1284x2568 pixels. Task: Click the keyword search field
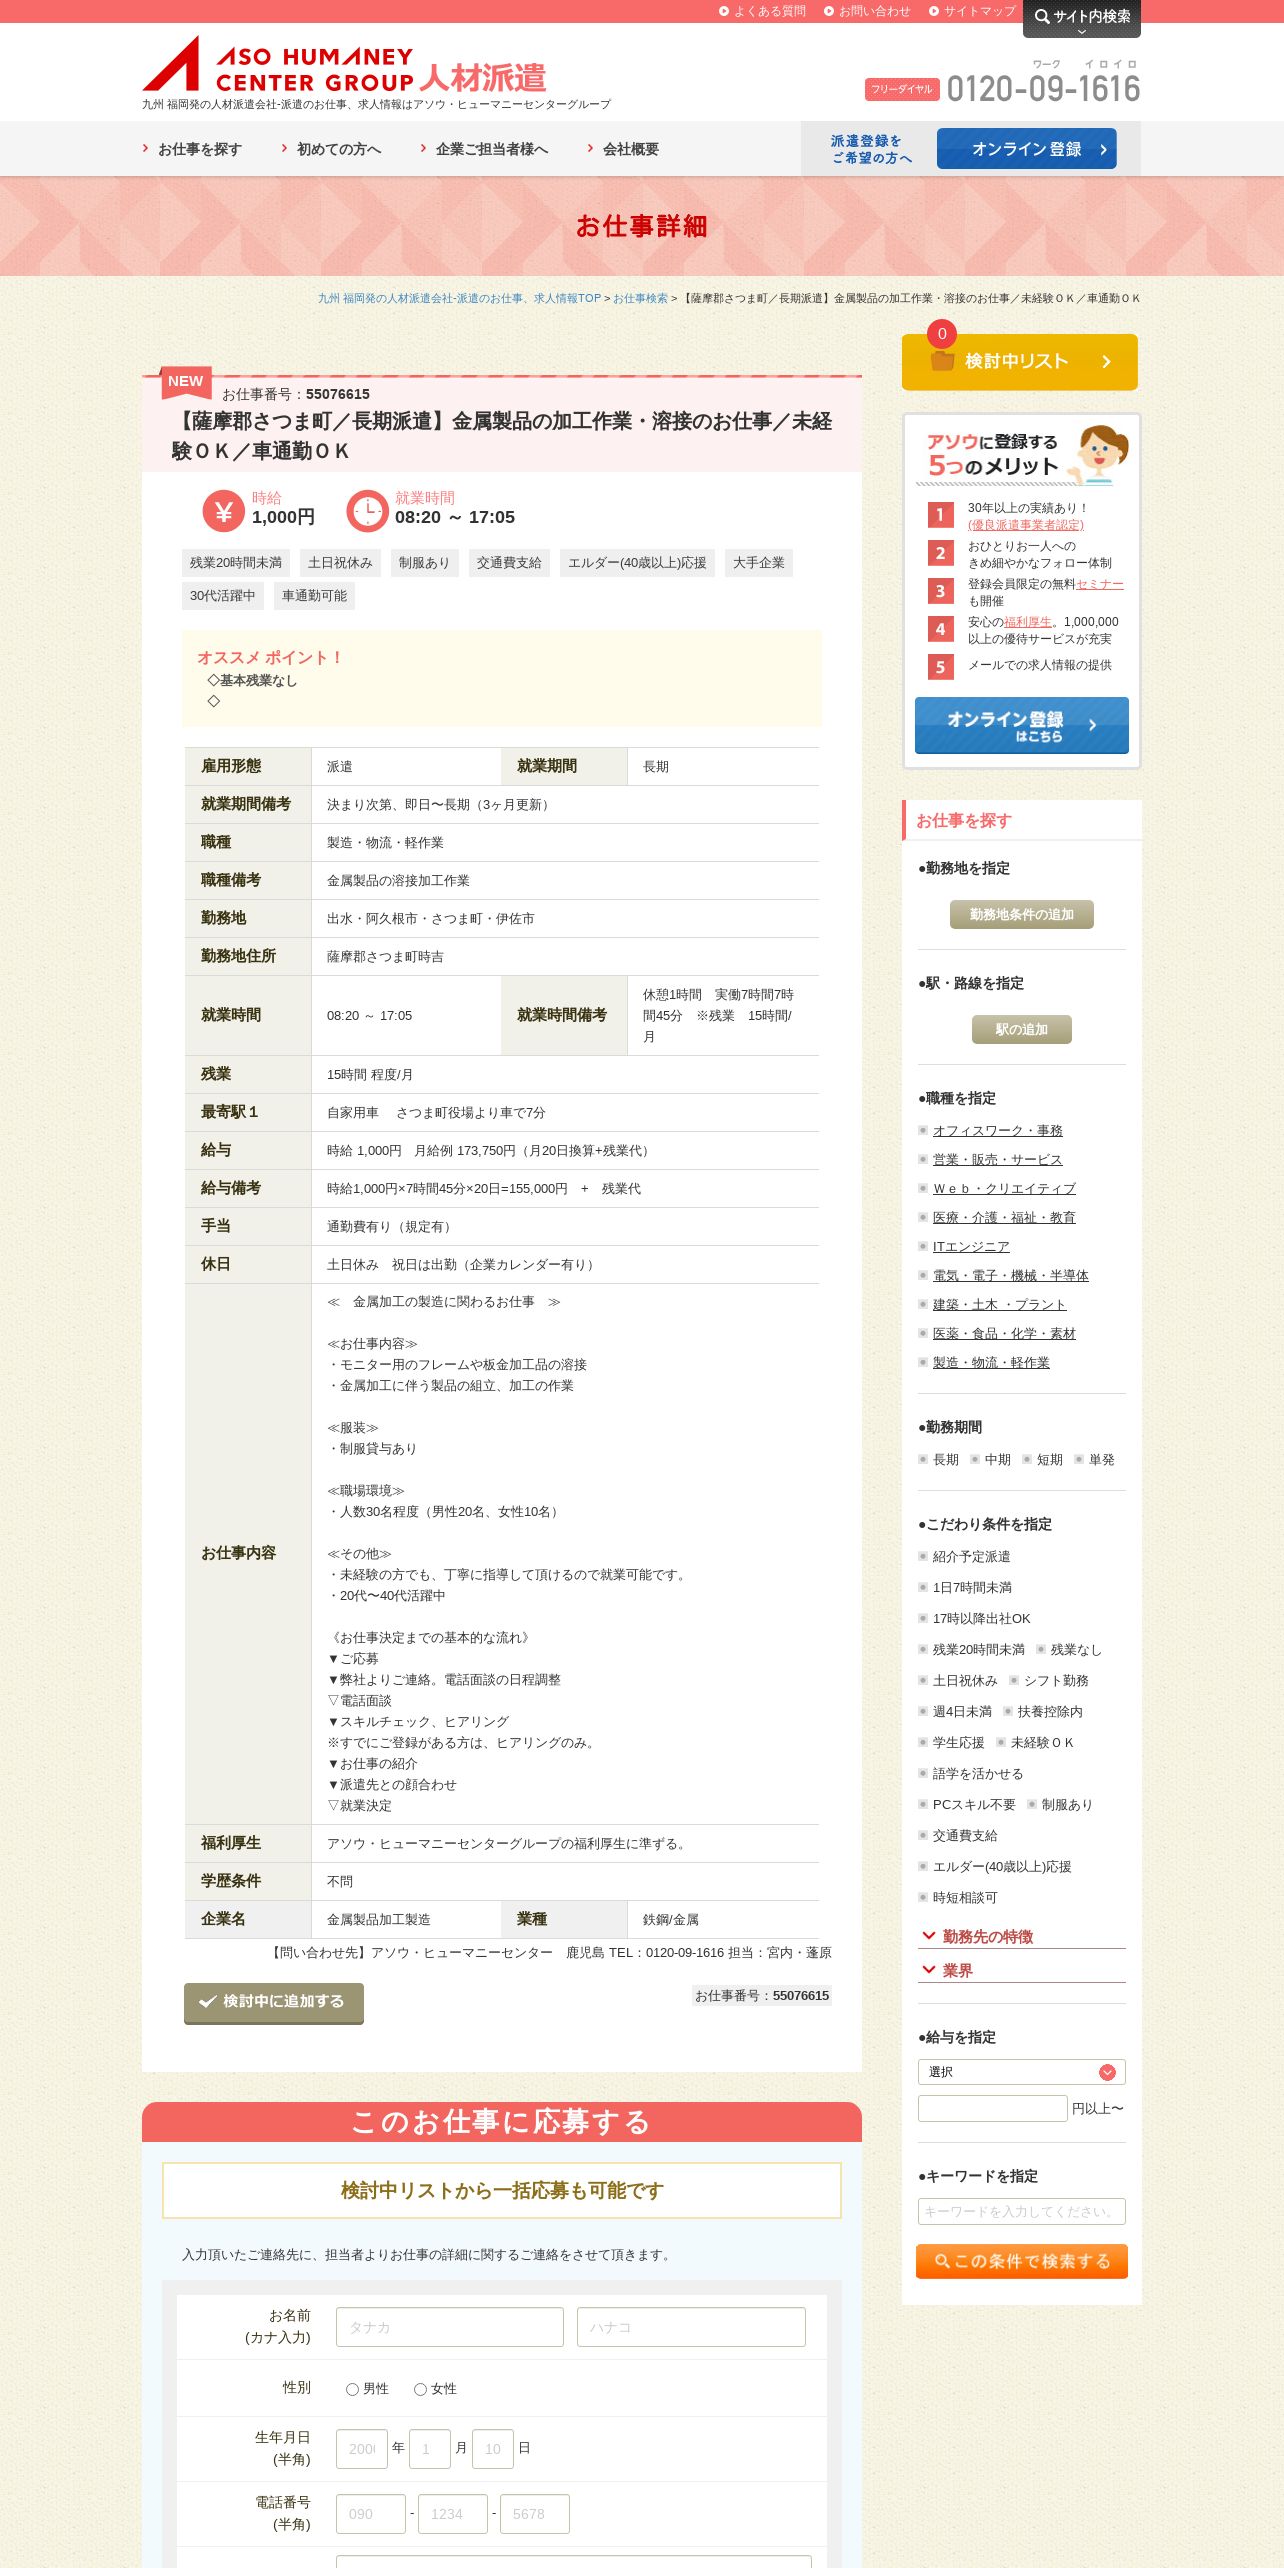tap(1022, 2211)
